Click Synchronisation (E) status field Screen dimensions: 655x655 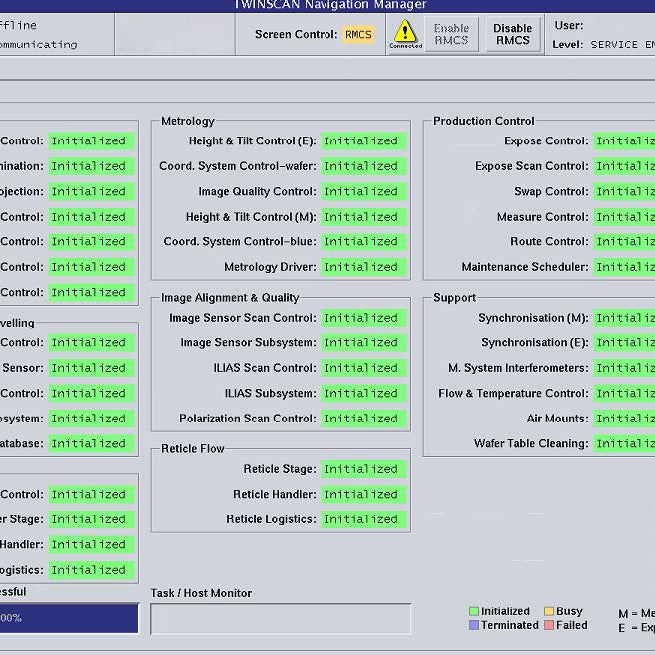[x=624, y=343]
